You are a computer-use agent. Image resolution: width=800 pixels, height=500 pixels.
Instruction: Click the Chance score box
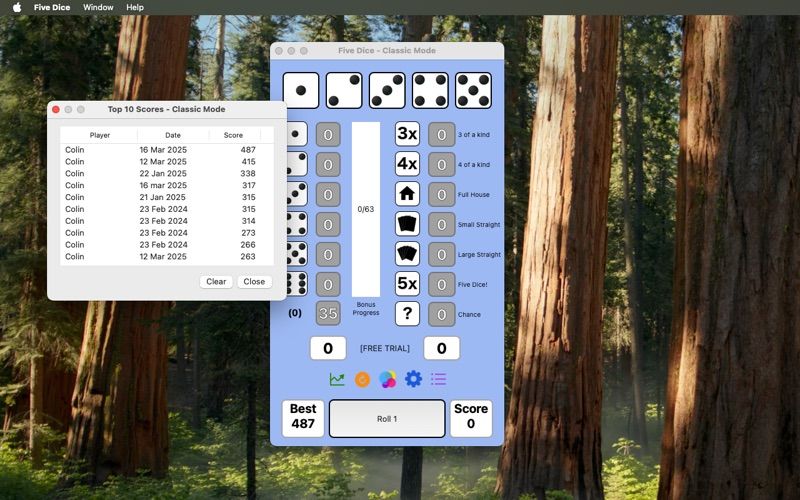click(x=441, y=314)
